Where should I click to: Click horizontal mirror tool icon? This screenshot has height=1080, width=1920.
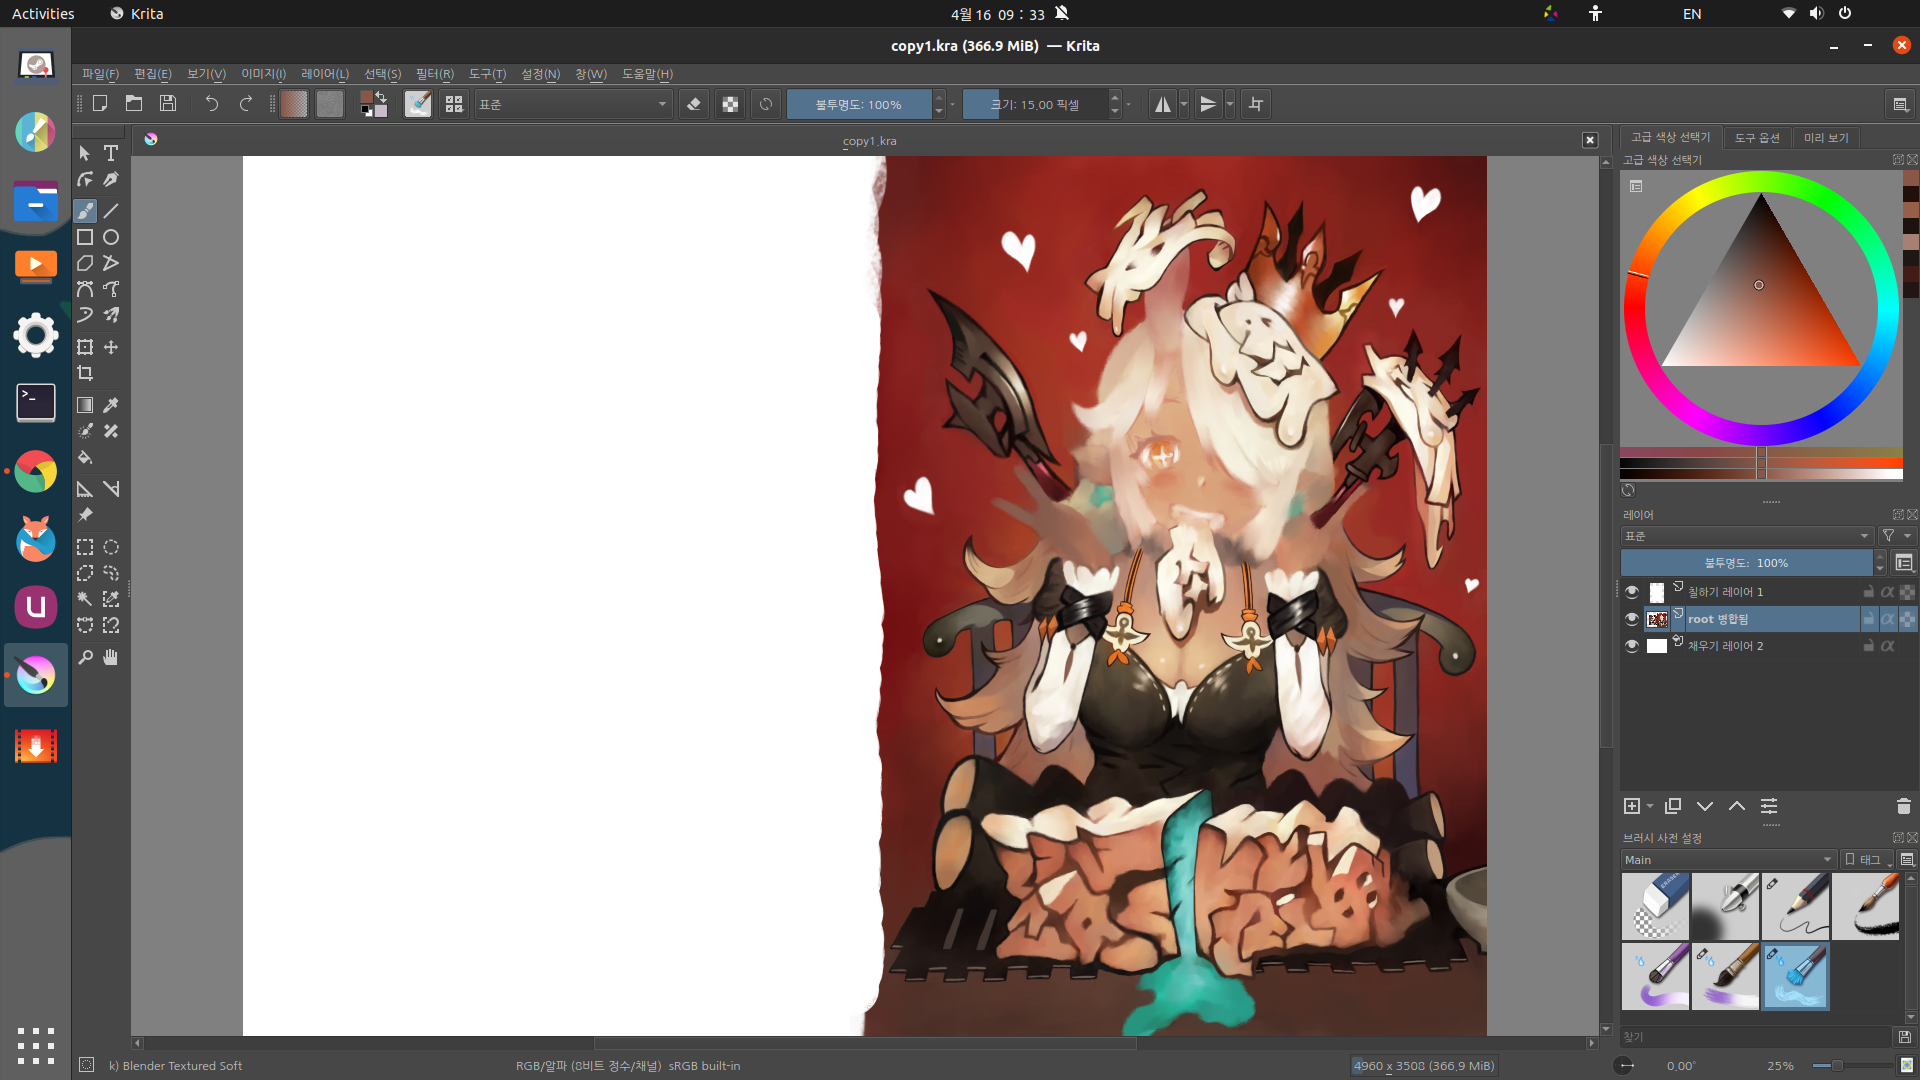[1162, 104]
